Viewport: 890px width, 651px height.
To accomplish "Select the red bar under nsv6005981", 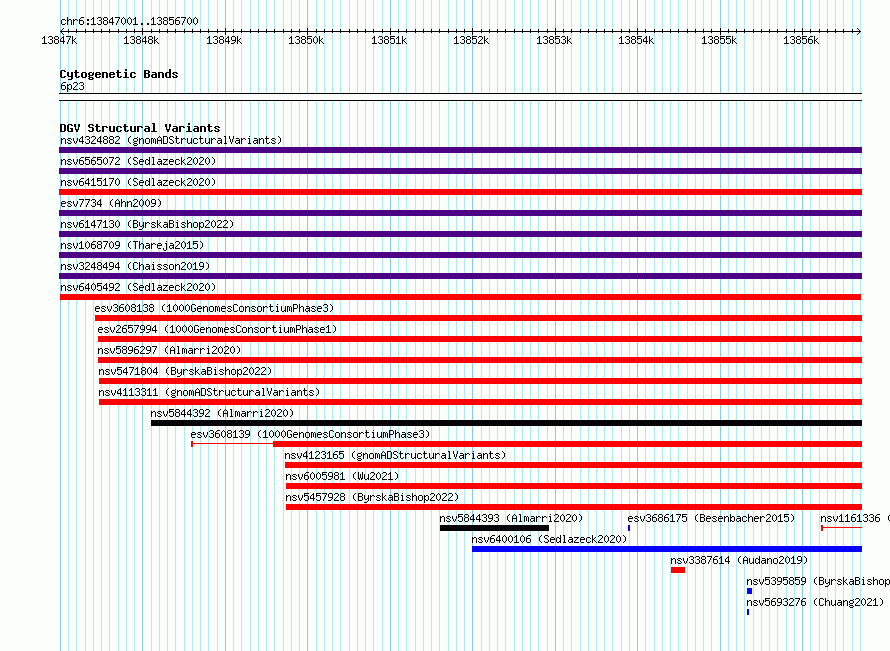I will (x=574, y=486).
